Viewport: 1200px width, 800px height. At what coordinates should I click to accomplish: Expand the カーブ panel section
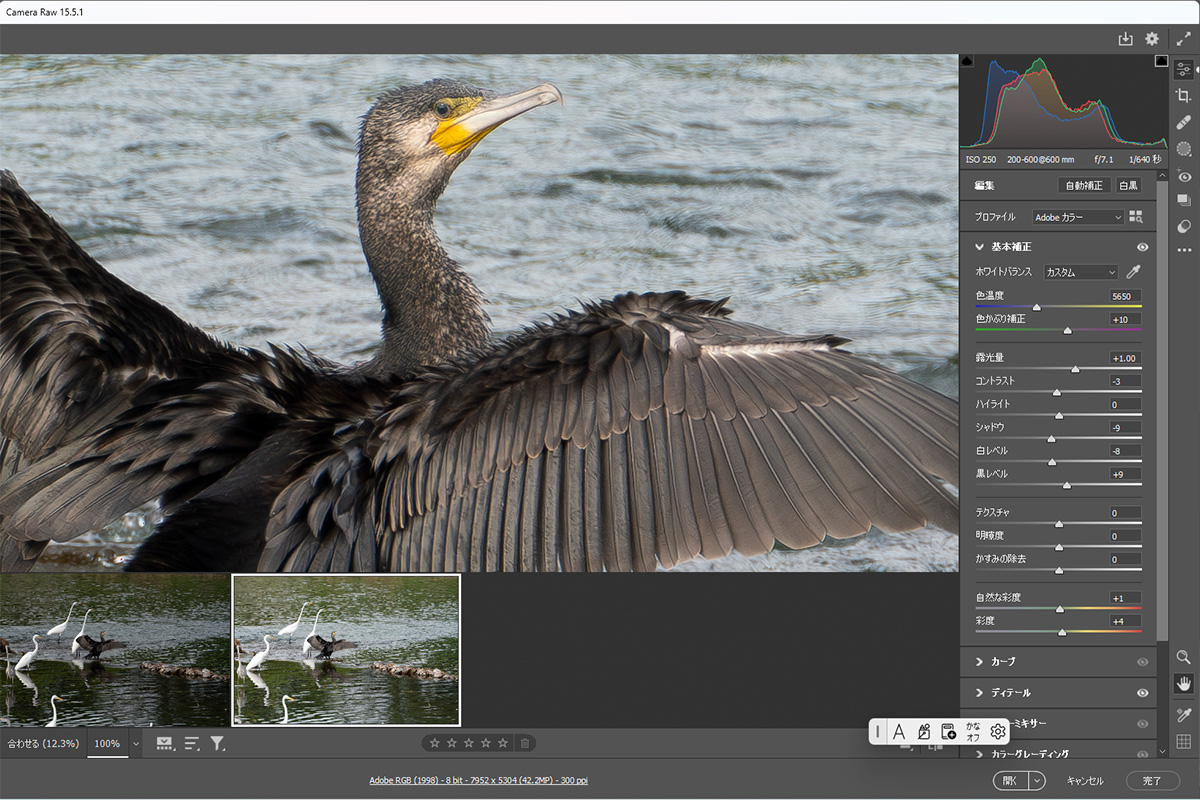point(980,662)
